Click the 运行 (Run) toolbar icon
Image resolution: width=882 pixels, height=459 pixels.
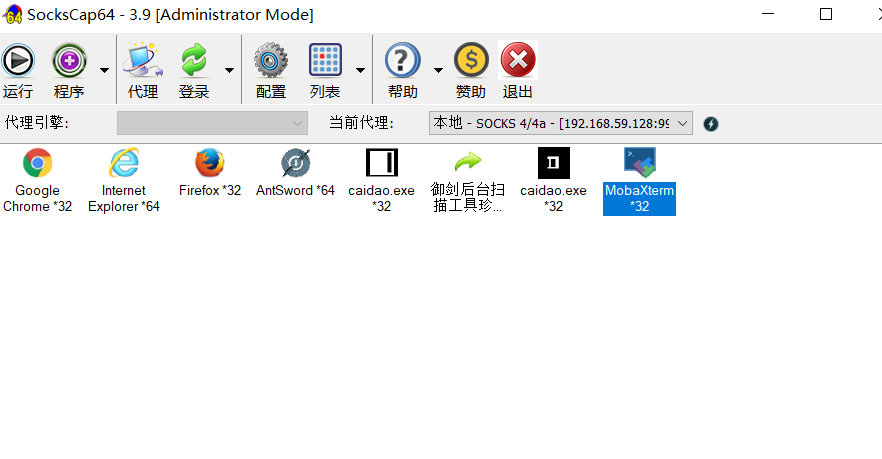pos(18,61)
